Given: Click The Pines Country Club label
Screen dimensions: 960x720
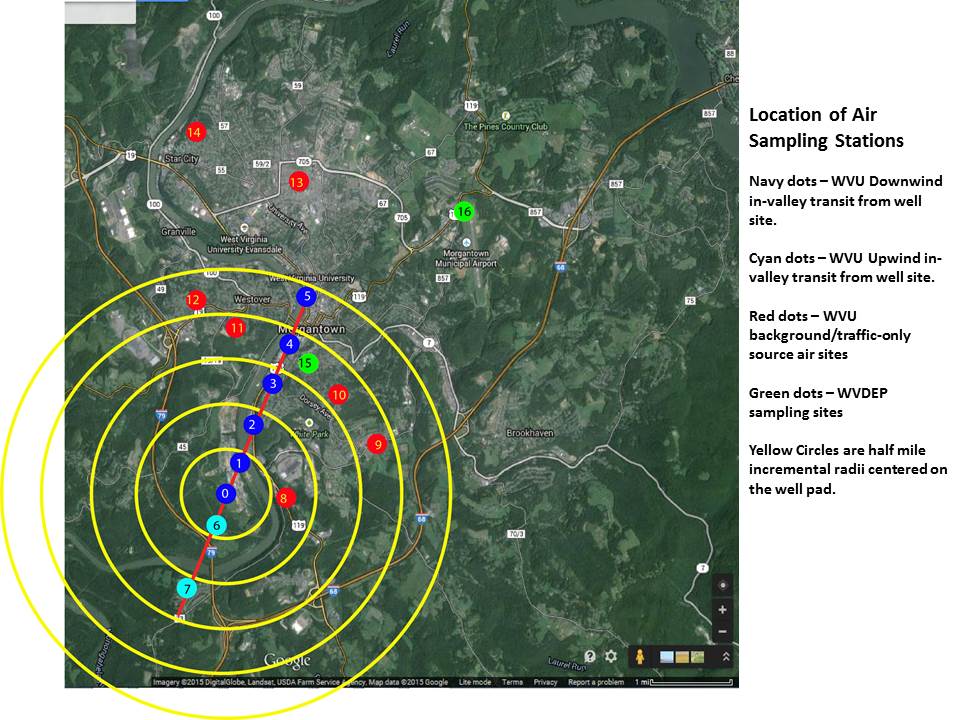Looking at the screenshot, I should [x=506, y=127].
